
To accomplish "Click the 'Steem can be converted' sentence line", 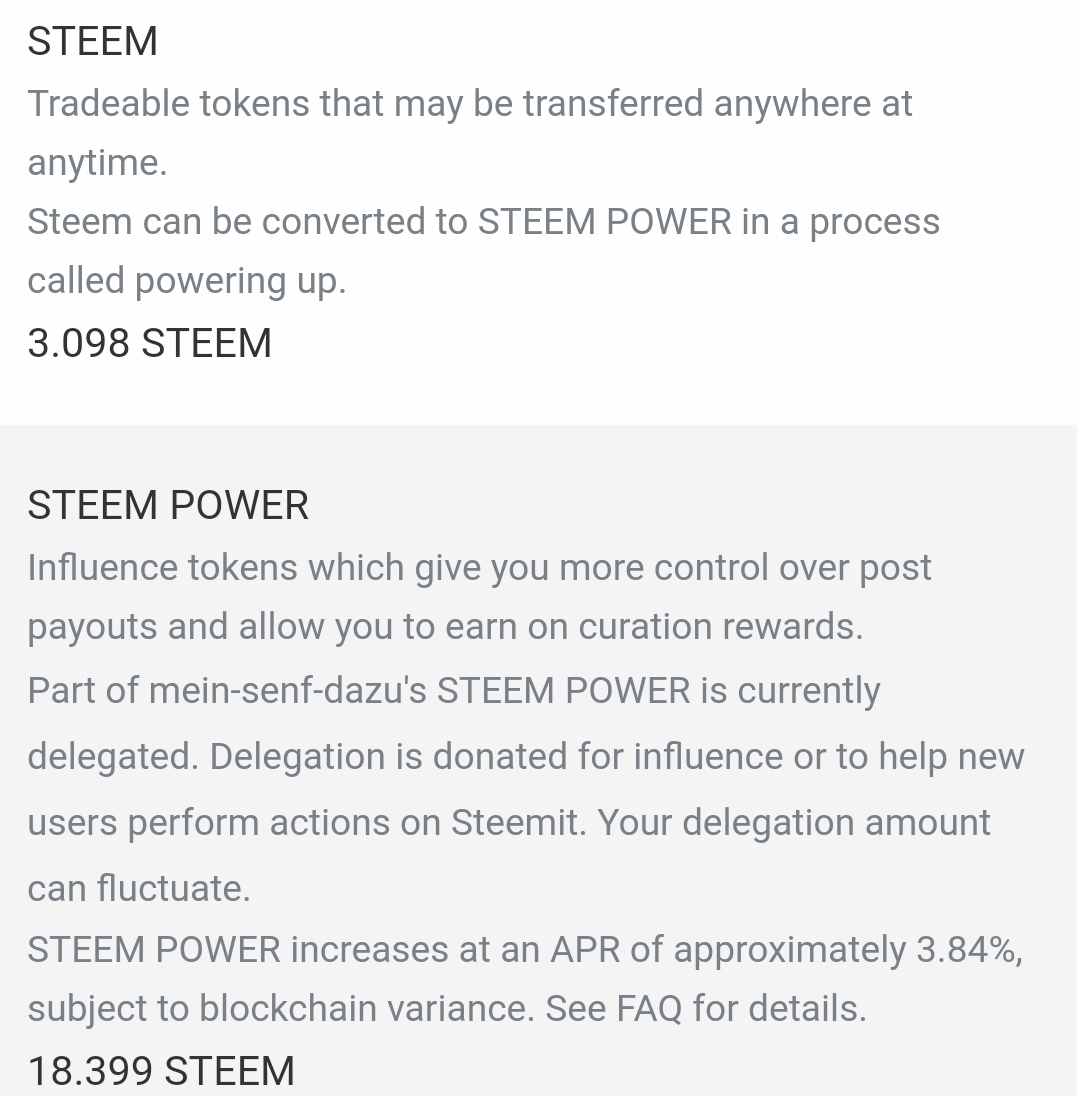I will (x=483, y=222).
